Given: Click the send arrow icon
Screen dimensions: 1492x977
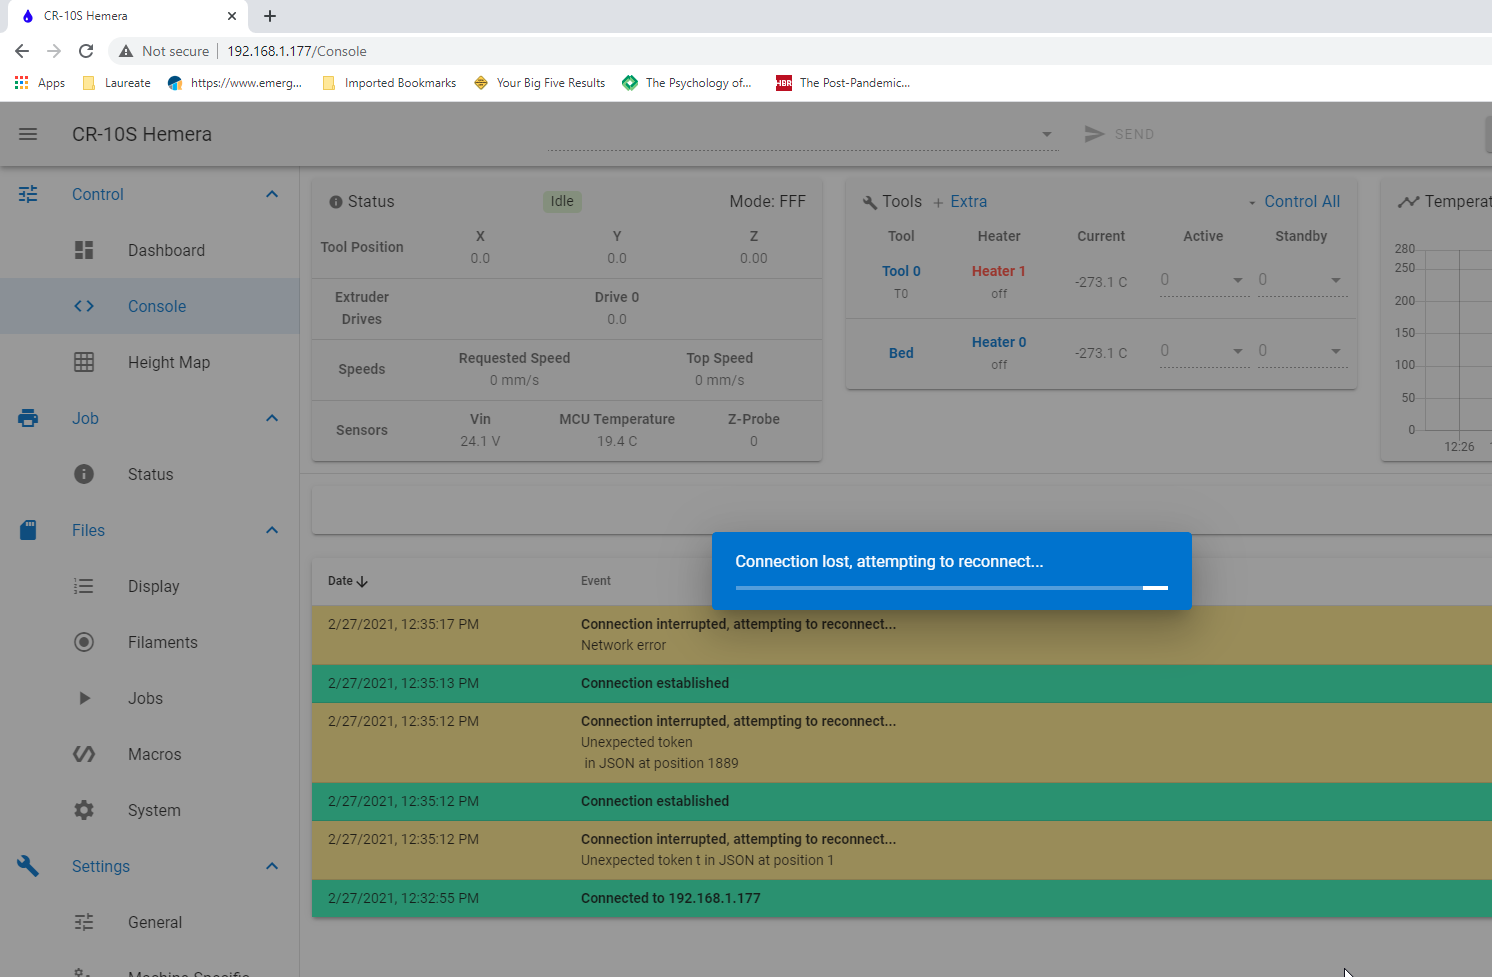Looking at the screenshot, I should point(1095,134).
